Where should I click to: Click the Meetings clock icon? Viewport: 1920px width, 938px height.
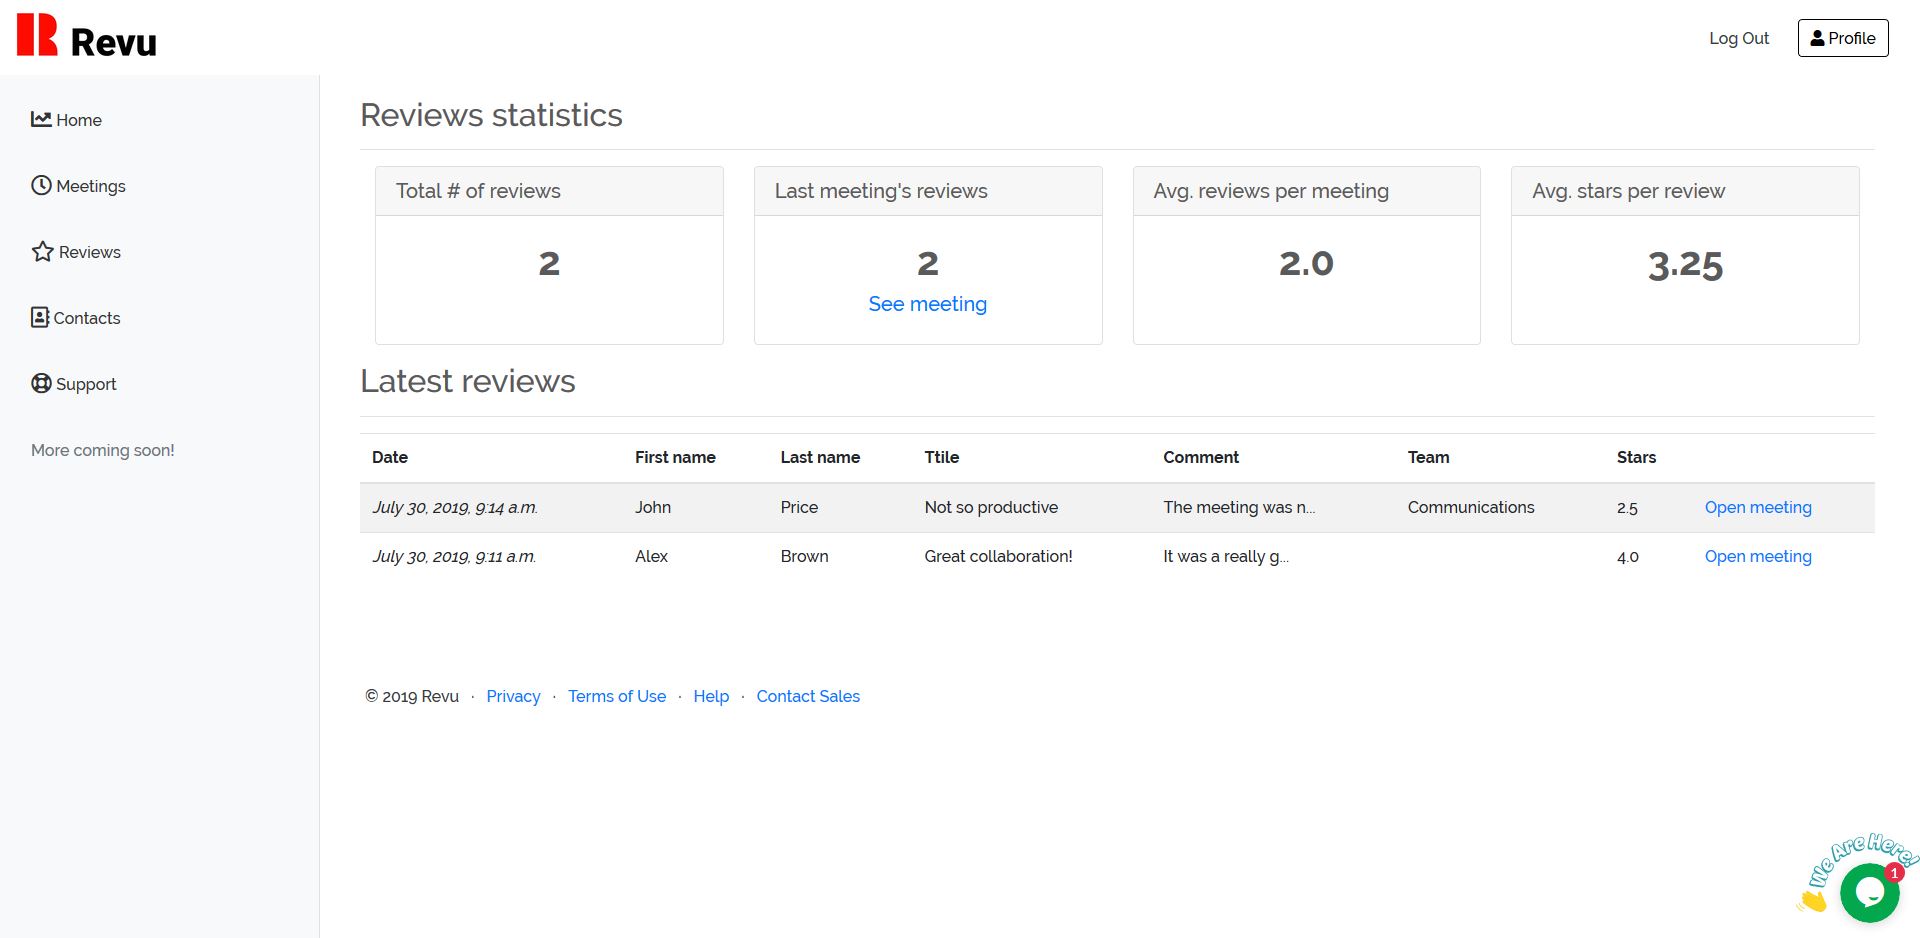point(41,185)
